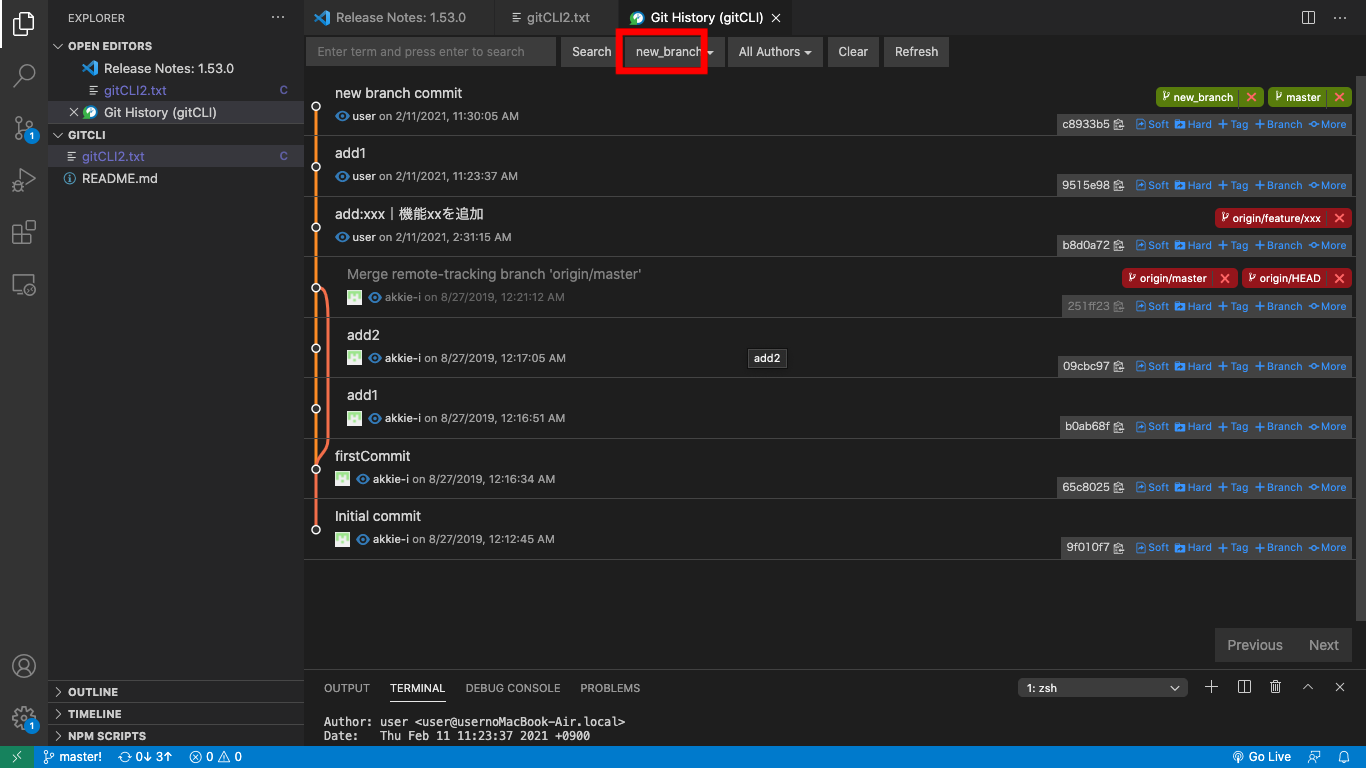Remove the origin/feature/xxx label
This screenshot has height=768, width=1366.
pos(1340,218)
